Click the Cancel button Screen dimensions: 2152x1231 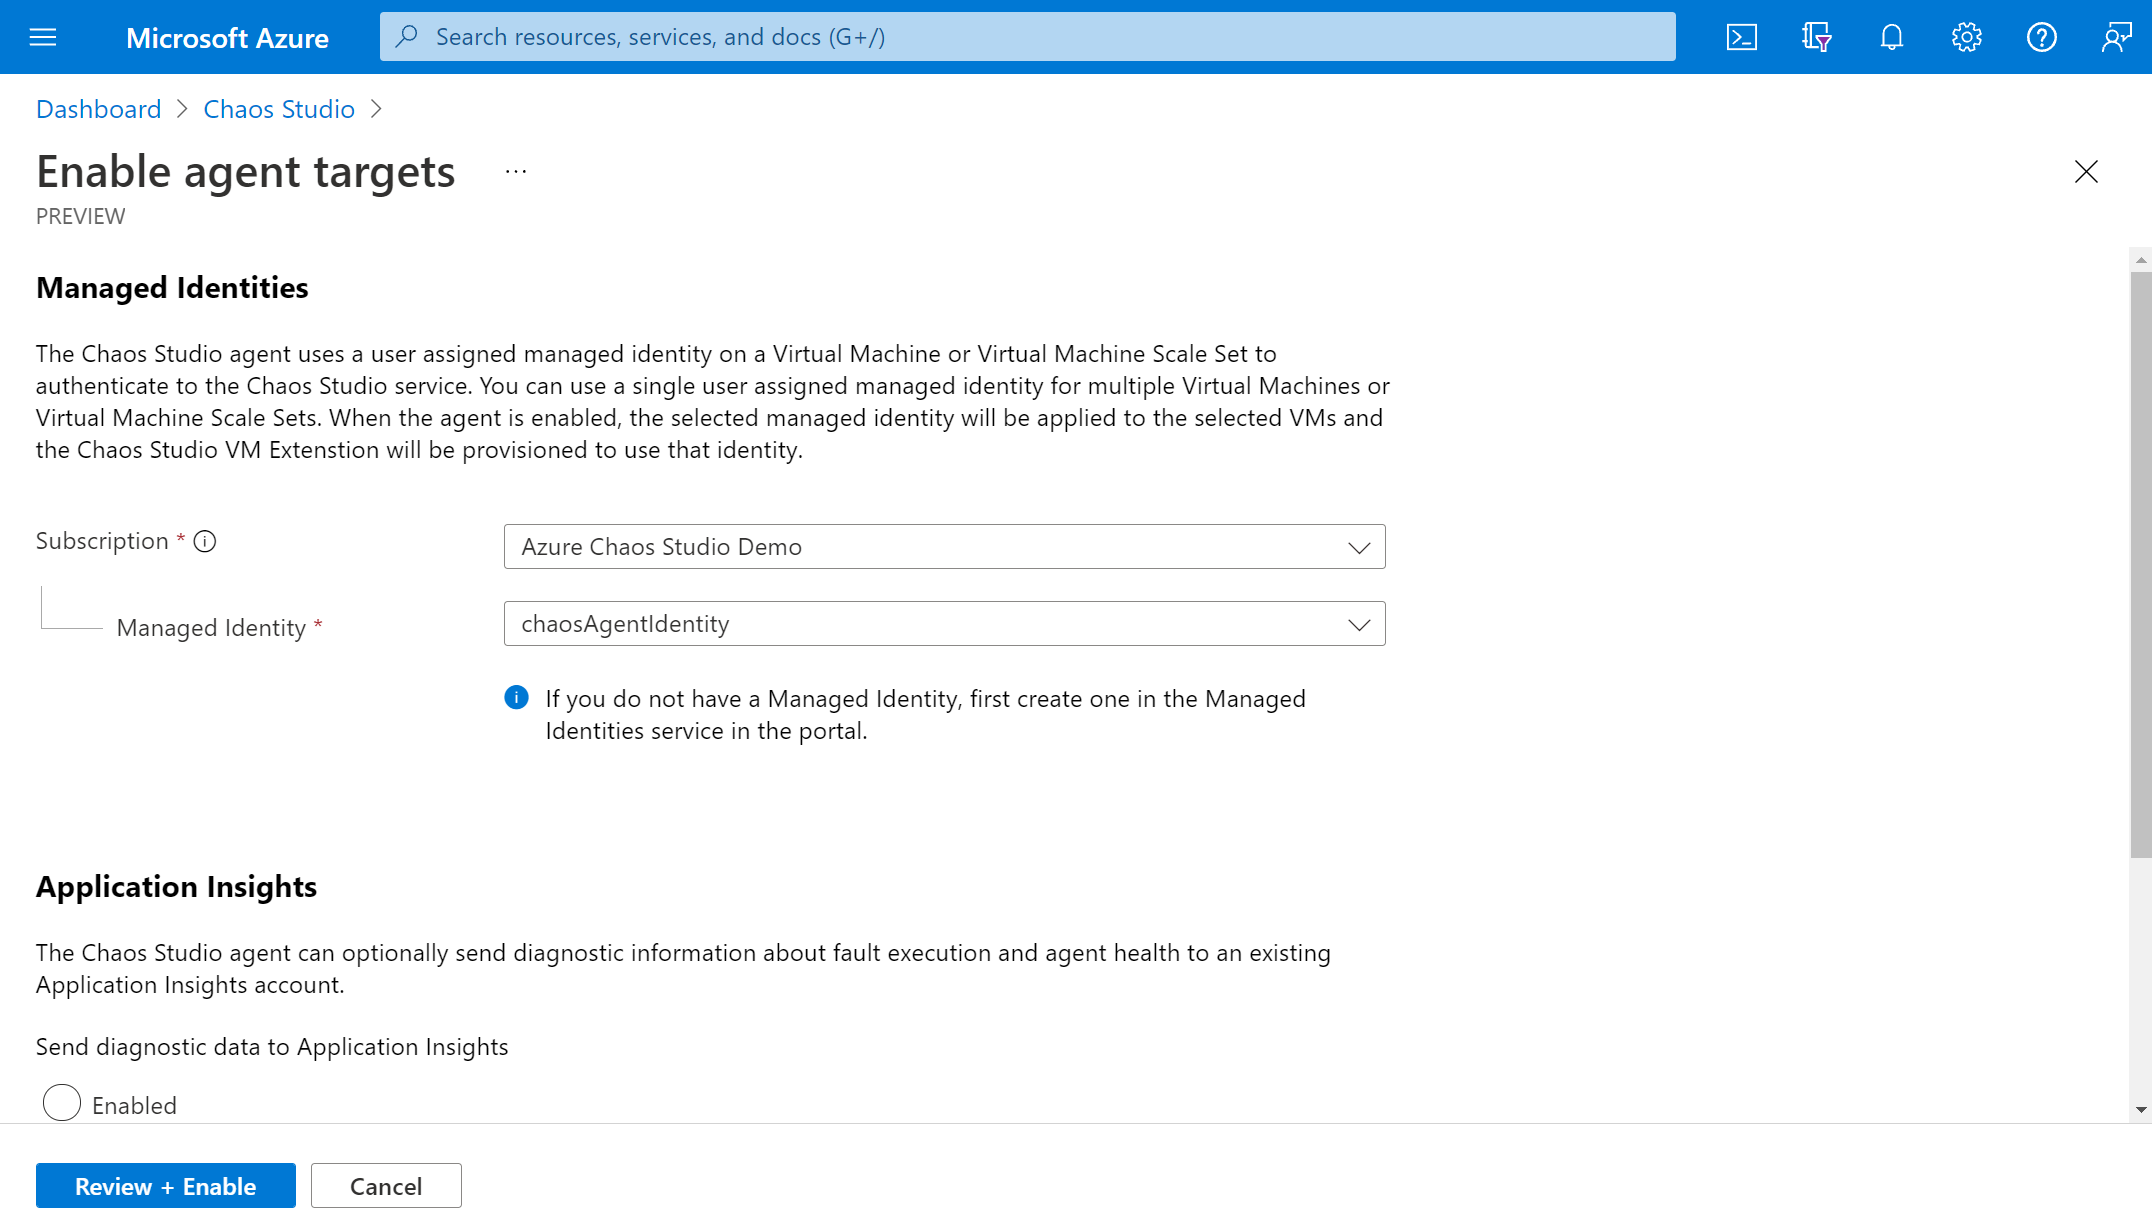386,1185
